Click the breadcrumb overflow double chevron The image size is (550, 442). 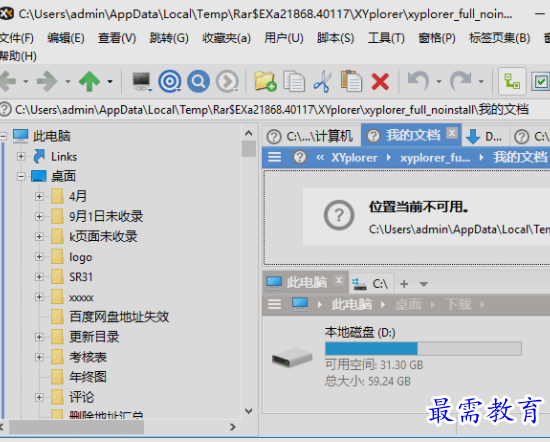pos(320,158)
